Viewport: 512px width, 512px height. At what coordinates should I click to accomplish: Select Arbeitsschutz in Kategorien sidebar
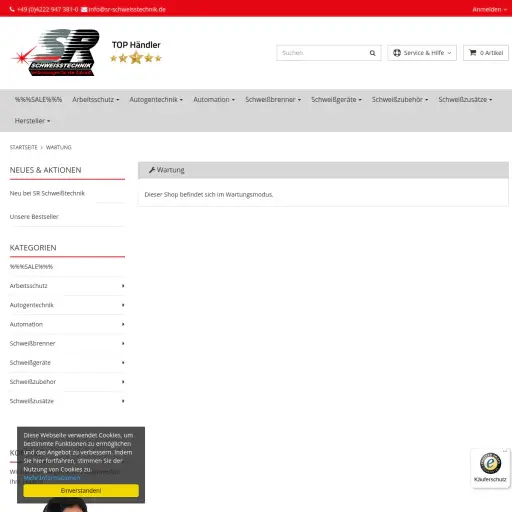pyautogui.click(x=29, y=286)
